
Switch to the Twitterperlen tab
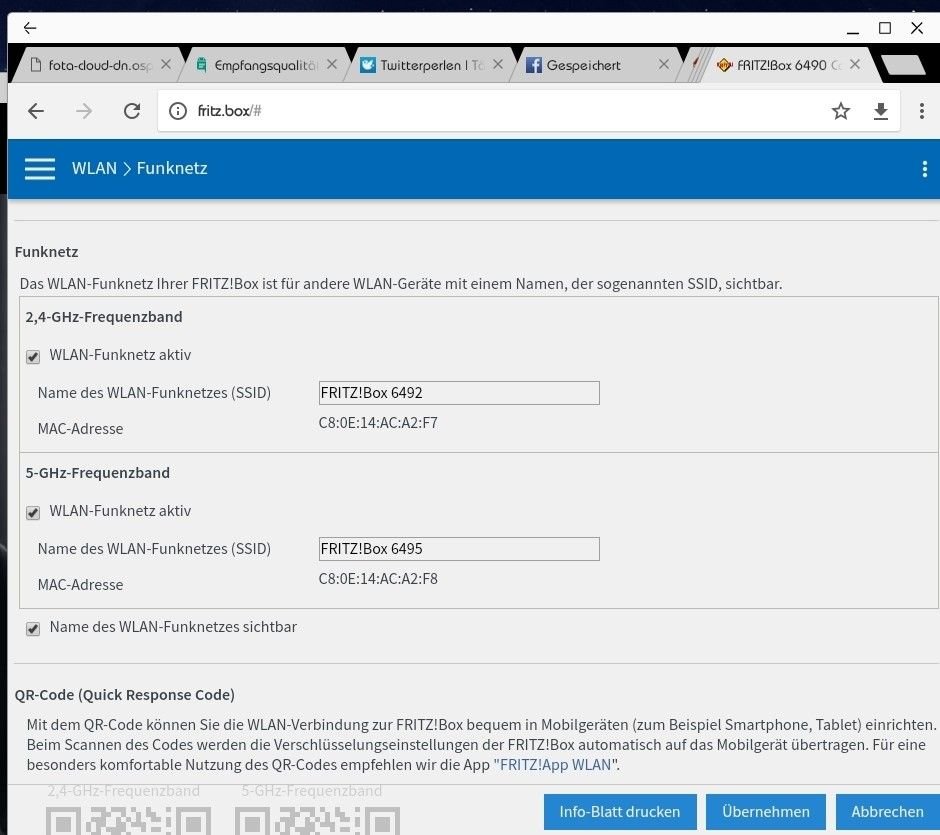(x=429, y=65)
